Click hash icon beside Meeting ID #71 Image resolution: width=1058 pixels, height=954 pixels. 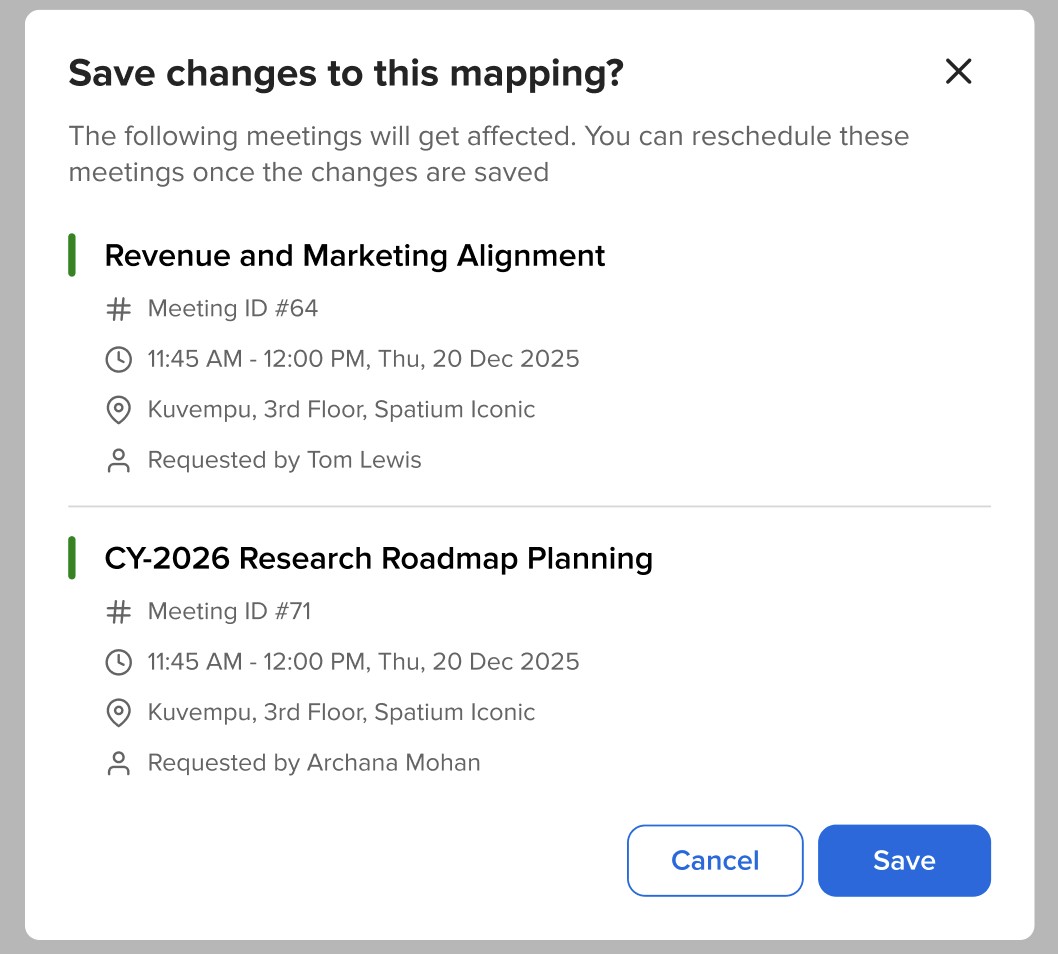click(119, 612)
